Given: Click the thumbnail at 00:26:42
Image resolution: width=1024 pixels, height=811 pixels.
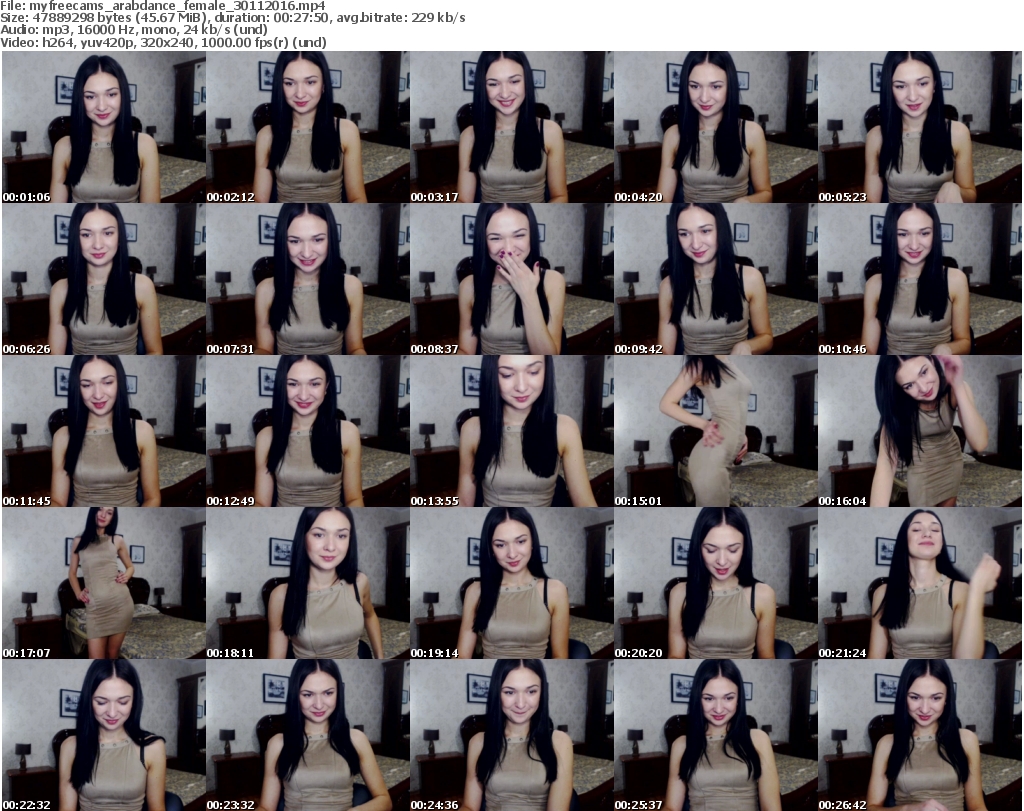Looking at the screenshot, I should [920, 735].
